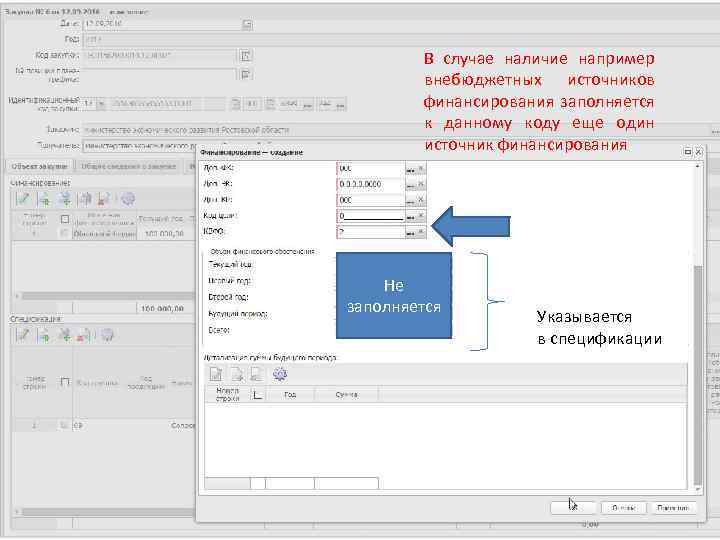Screen dimensions: 720x540
Task: Open the lookup icon beside № позиции плана-графика
Action: click(246, 74)
